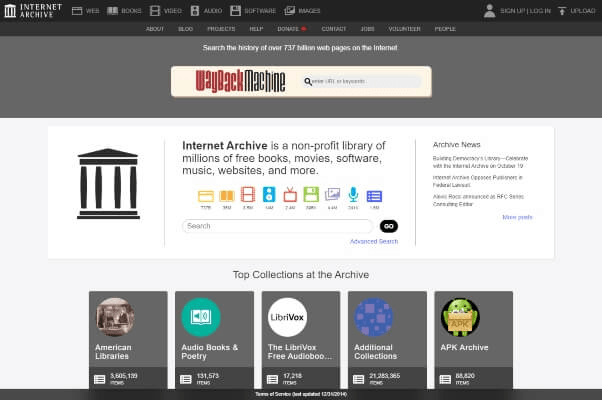Click the Audio Books & Poetry title text
The width and height of the screenshot is (602, 400).
click(210, 352)
